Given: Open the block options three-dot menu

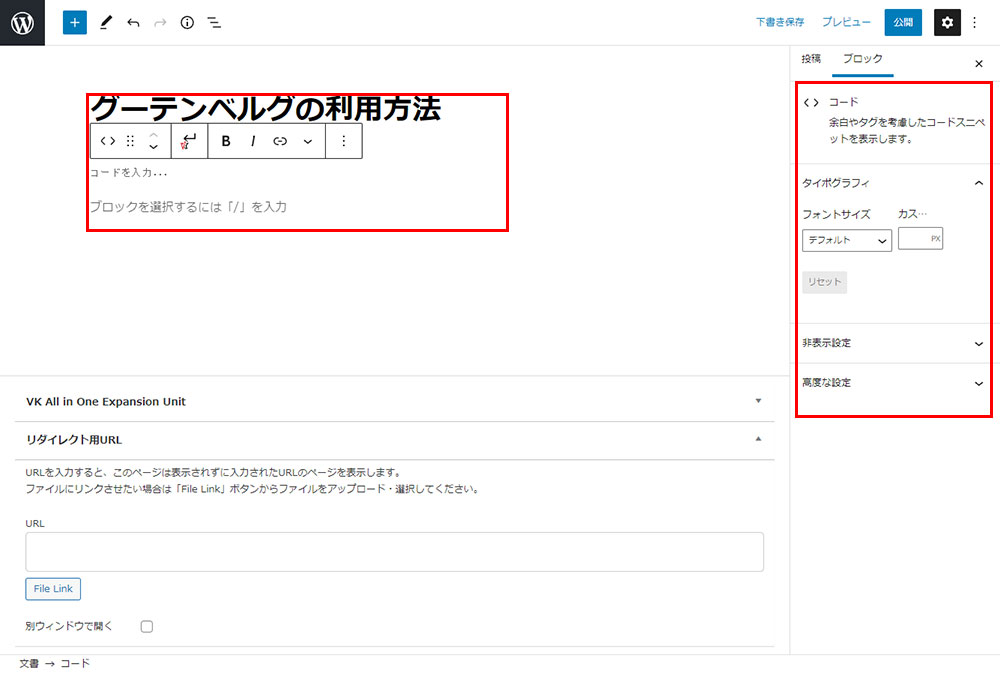Looking at the screenshot, I should click(344, 141).
